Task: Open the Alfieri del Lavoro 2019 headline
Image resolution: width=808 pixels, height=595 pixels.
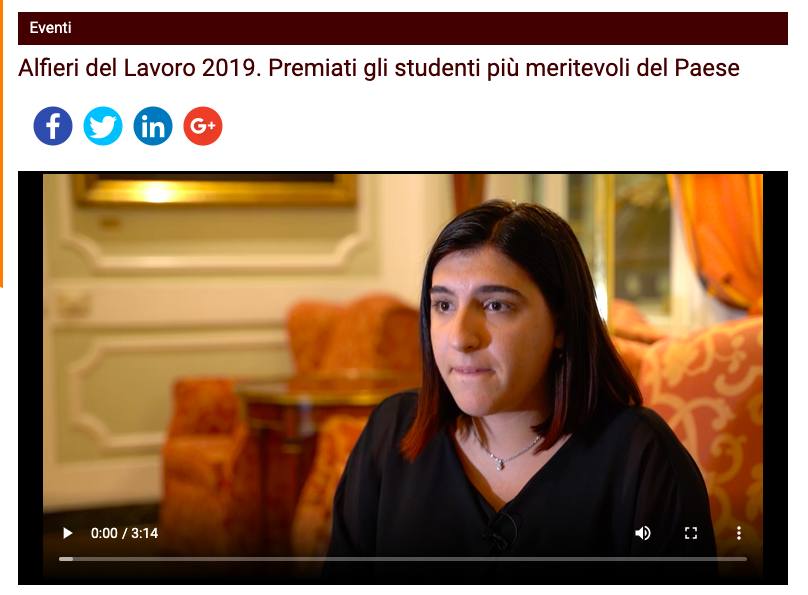Action: pos(379,68)
